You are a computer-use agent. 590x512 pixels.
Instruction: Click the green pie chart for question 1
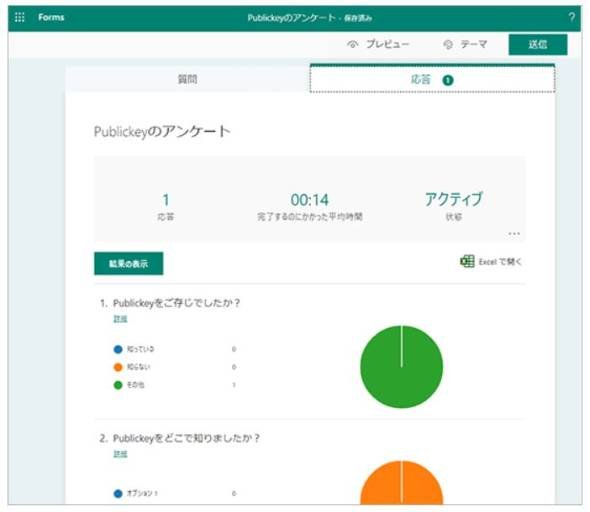click(401, 366)
